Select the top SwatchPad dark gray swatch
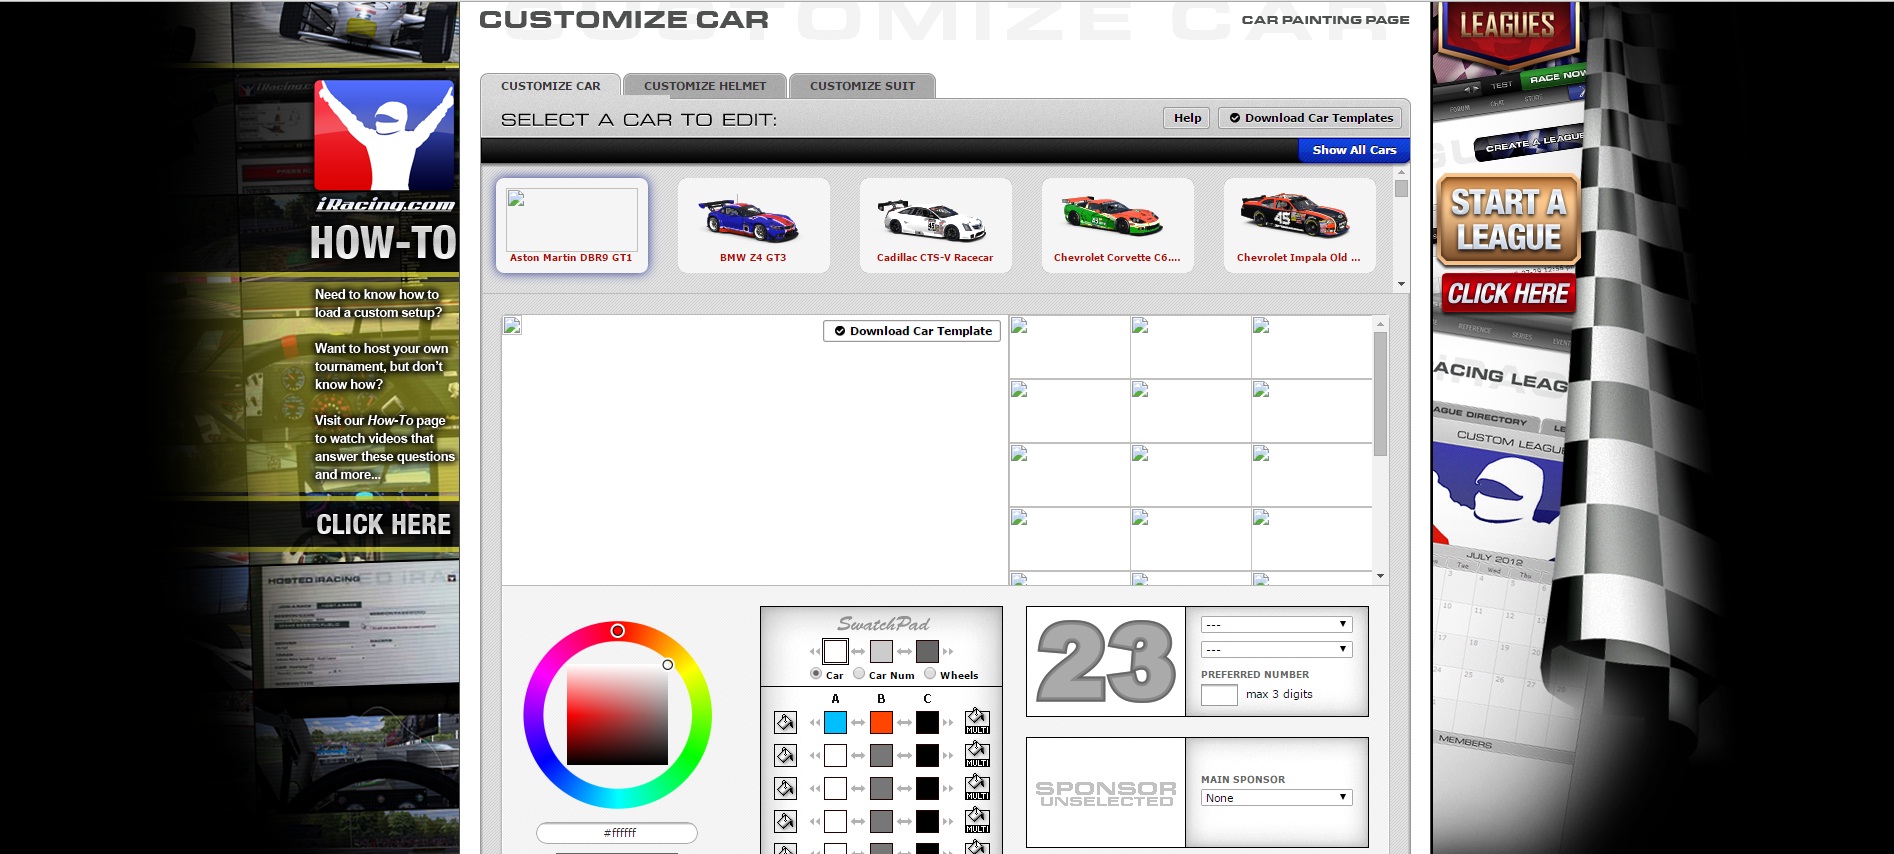 coord(927,652)
